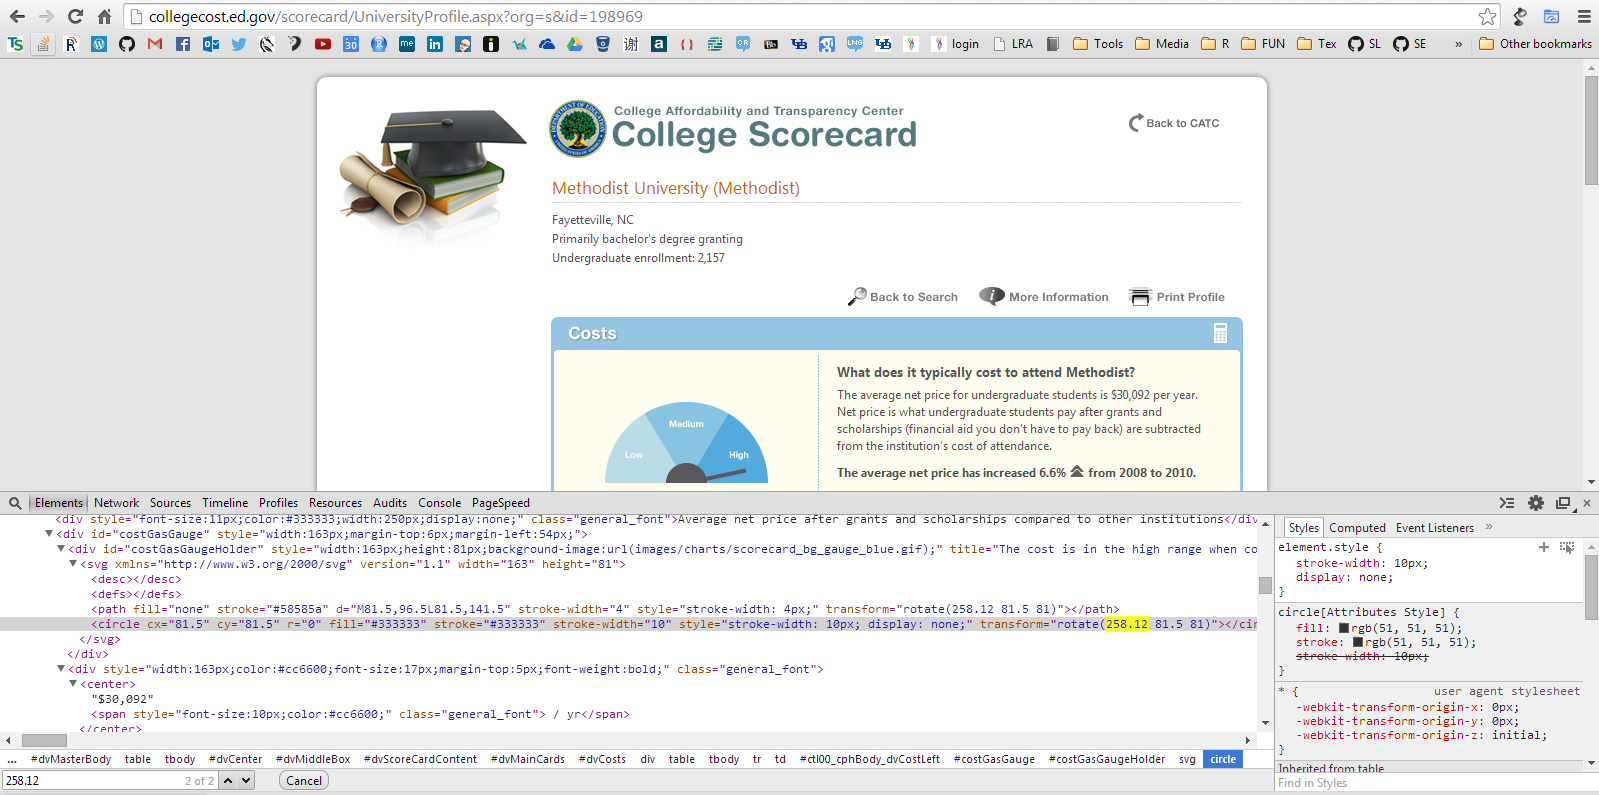
Task: Collapse the costGasGaugeHolder div node
Action: [61, 549]
